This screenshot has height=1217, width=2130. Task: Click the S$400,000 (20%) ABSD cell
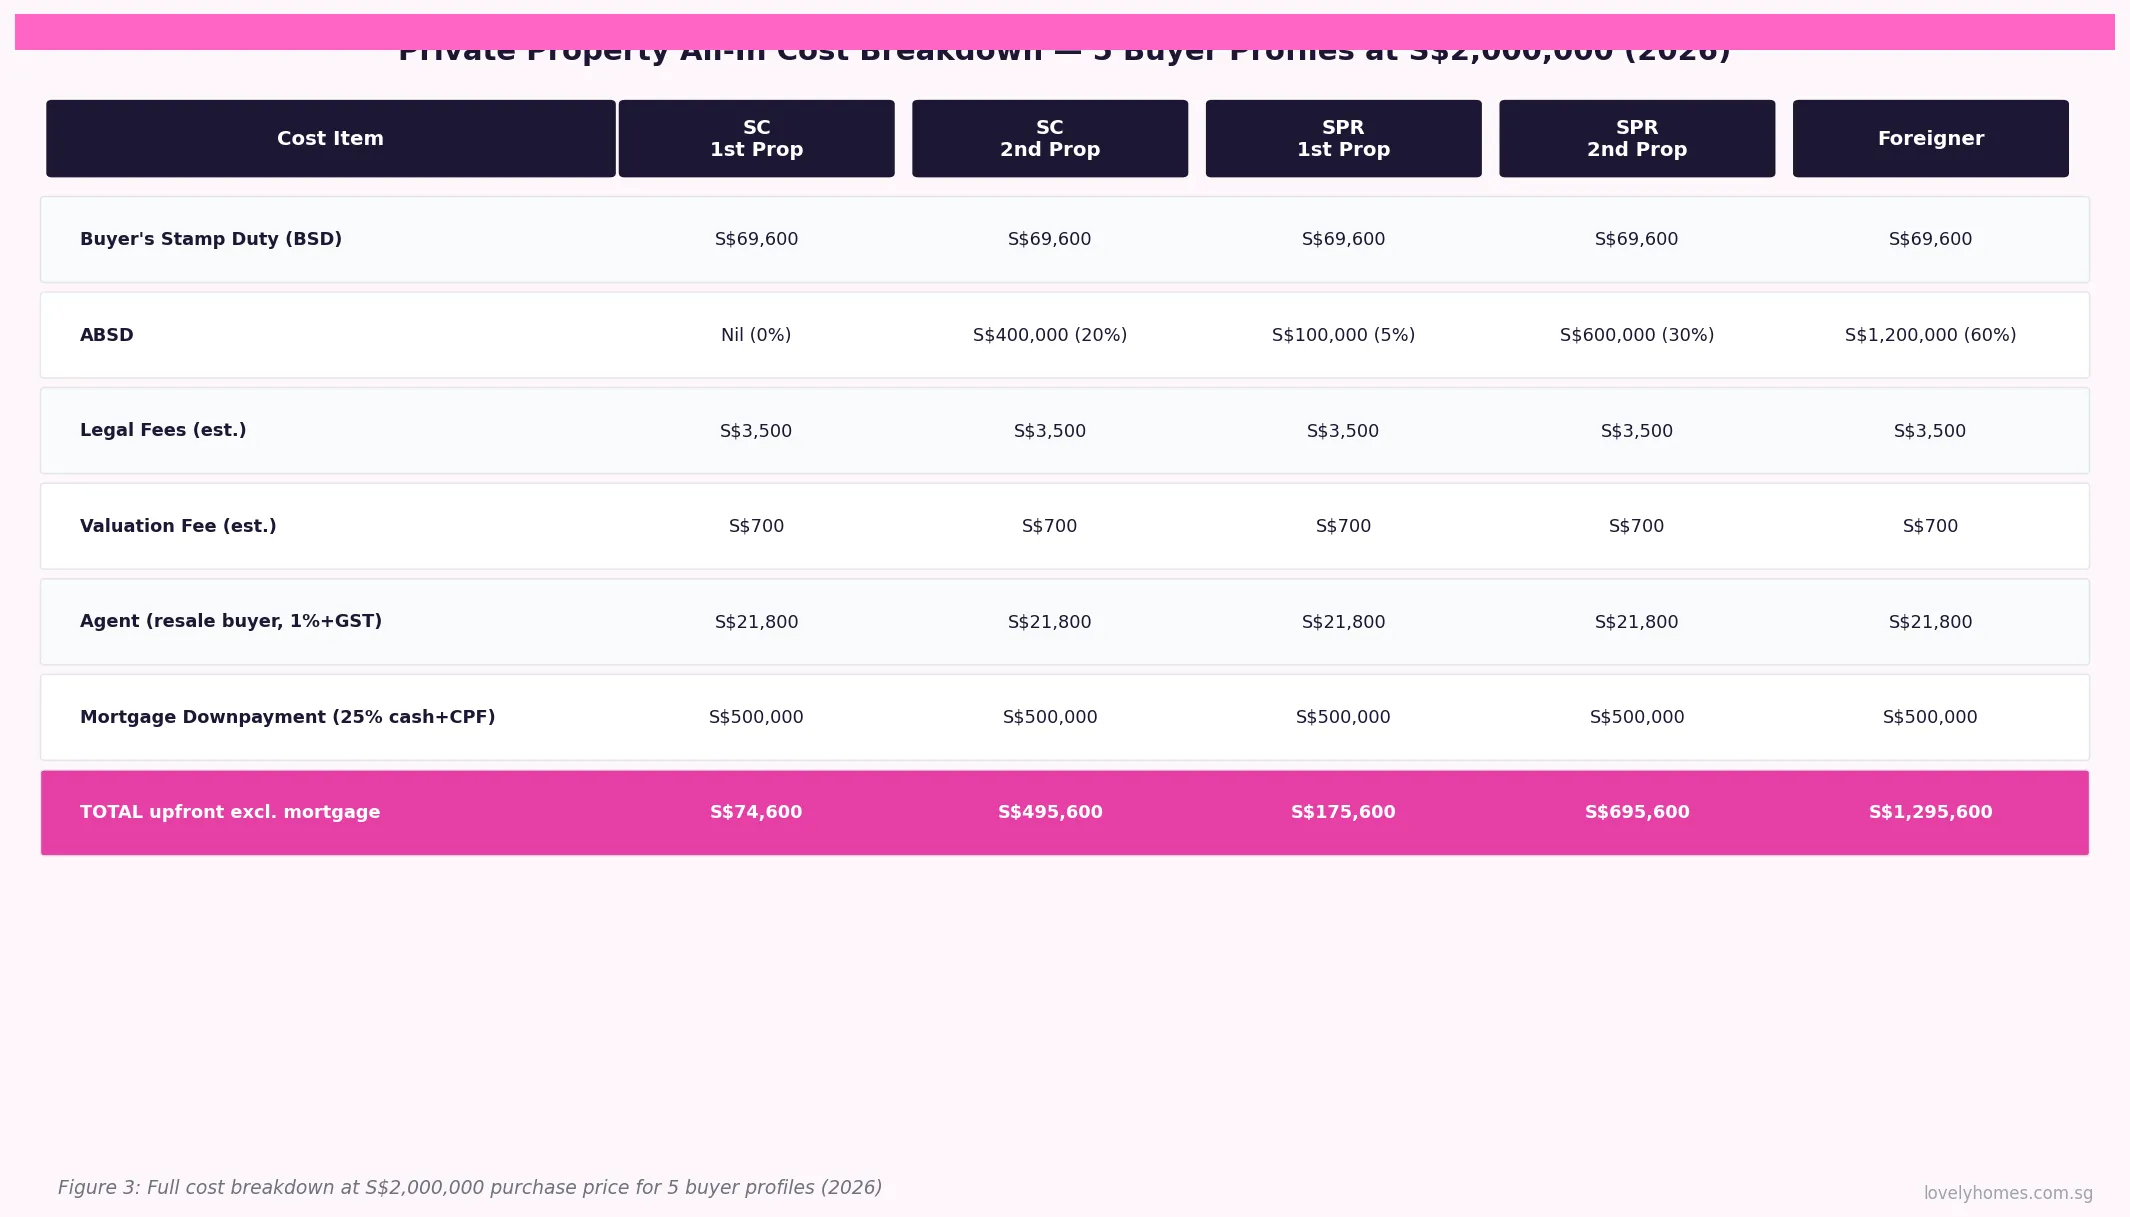point(1050,335)
